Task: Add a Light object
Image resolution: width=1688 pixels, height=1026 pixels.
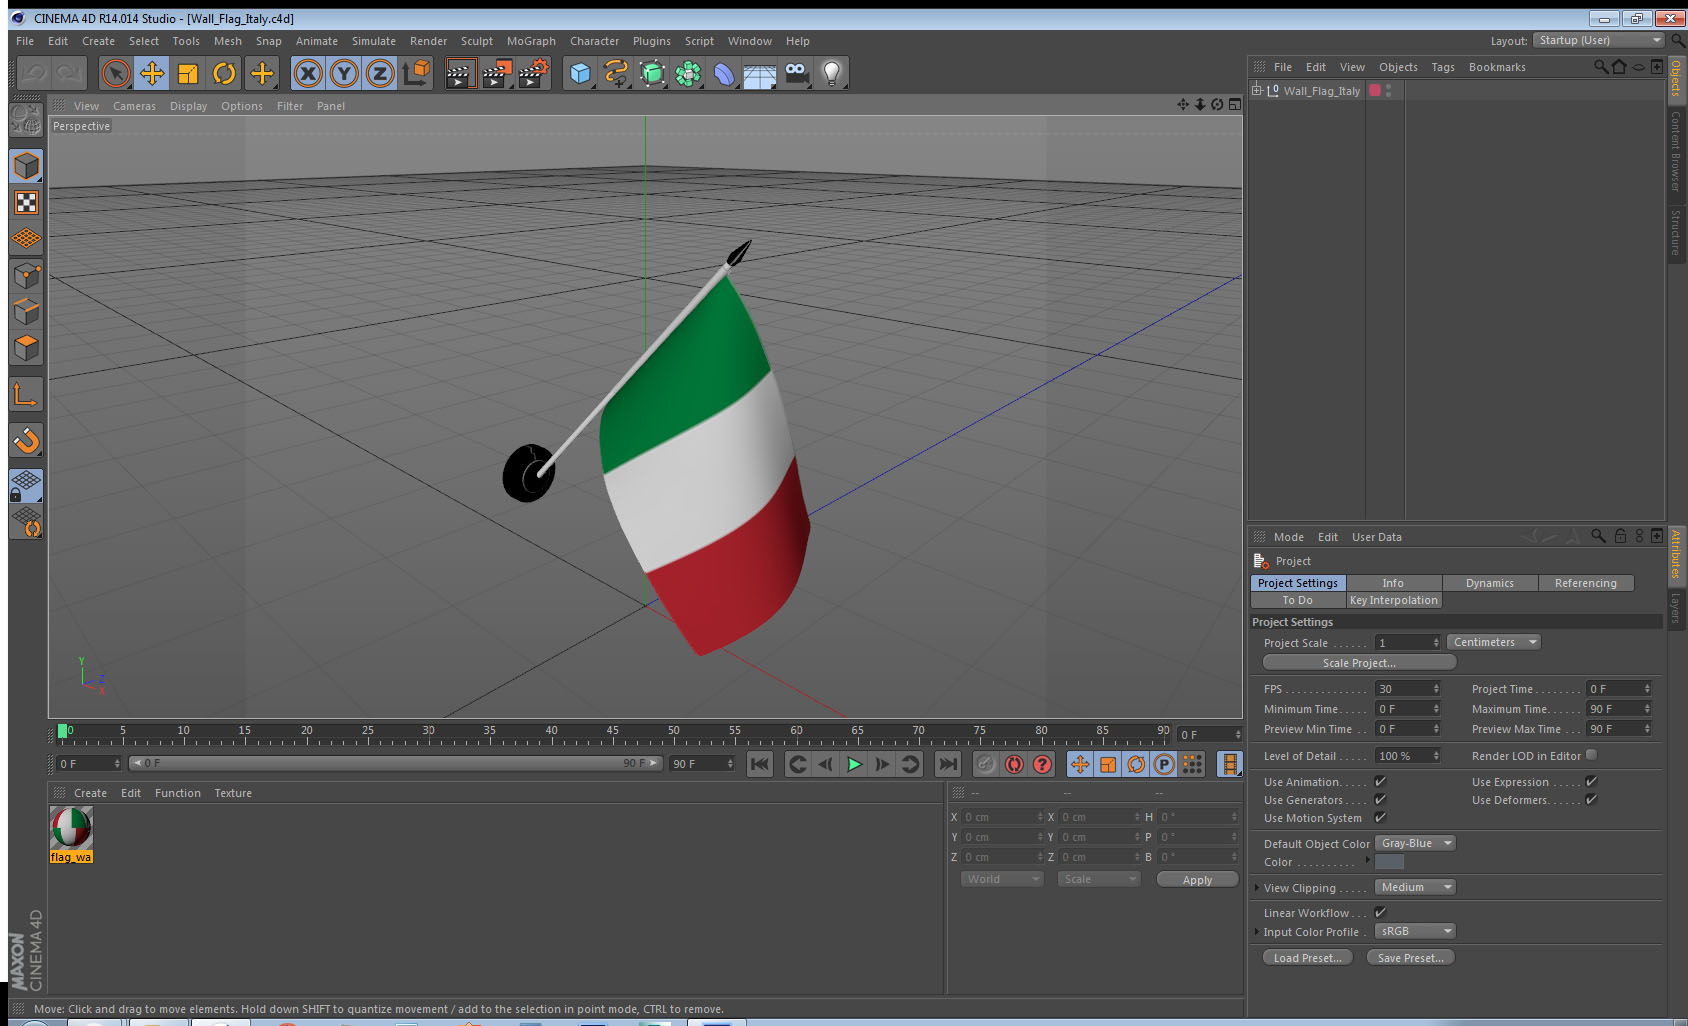Action: pos(832,73)
